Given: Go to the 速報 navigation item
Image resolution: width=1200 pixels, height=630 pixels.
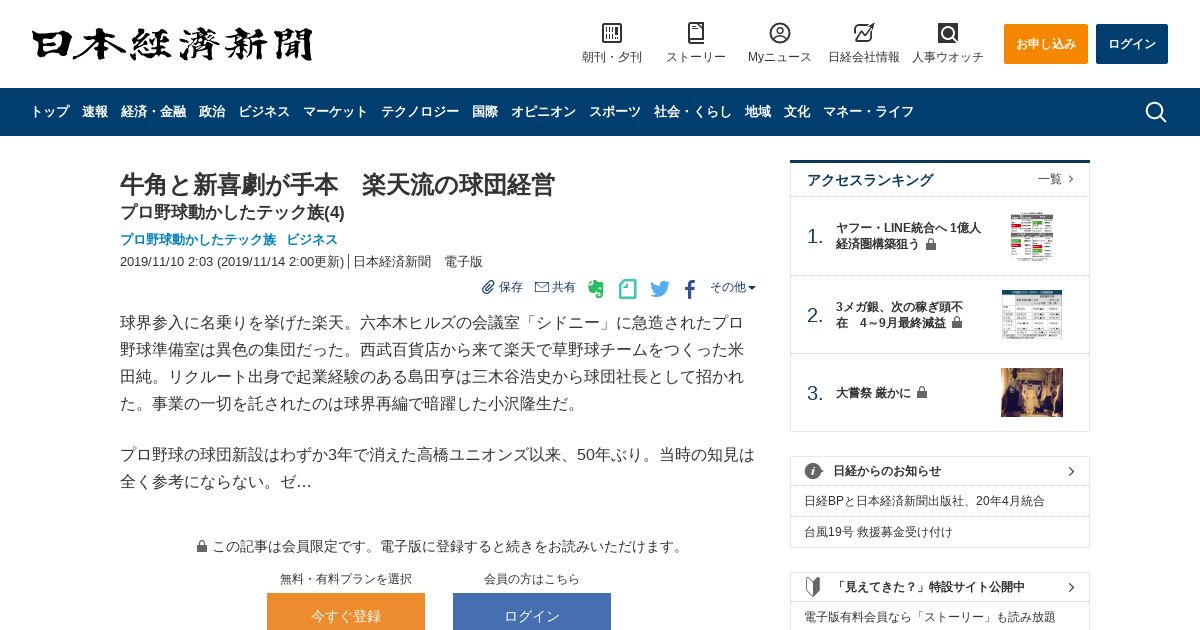Looking at the screenshot, I should coord(95,112).
